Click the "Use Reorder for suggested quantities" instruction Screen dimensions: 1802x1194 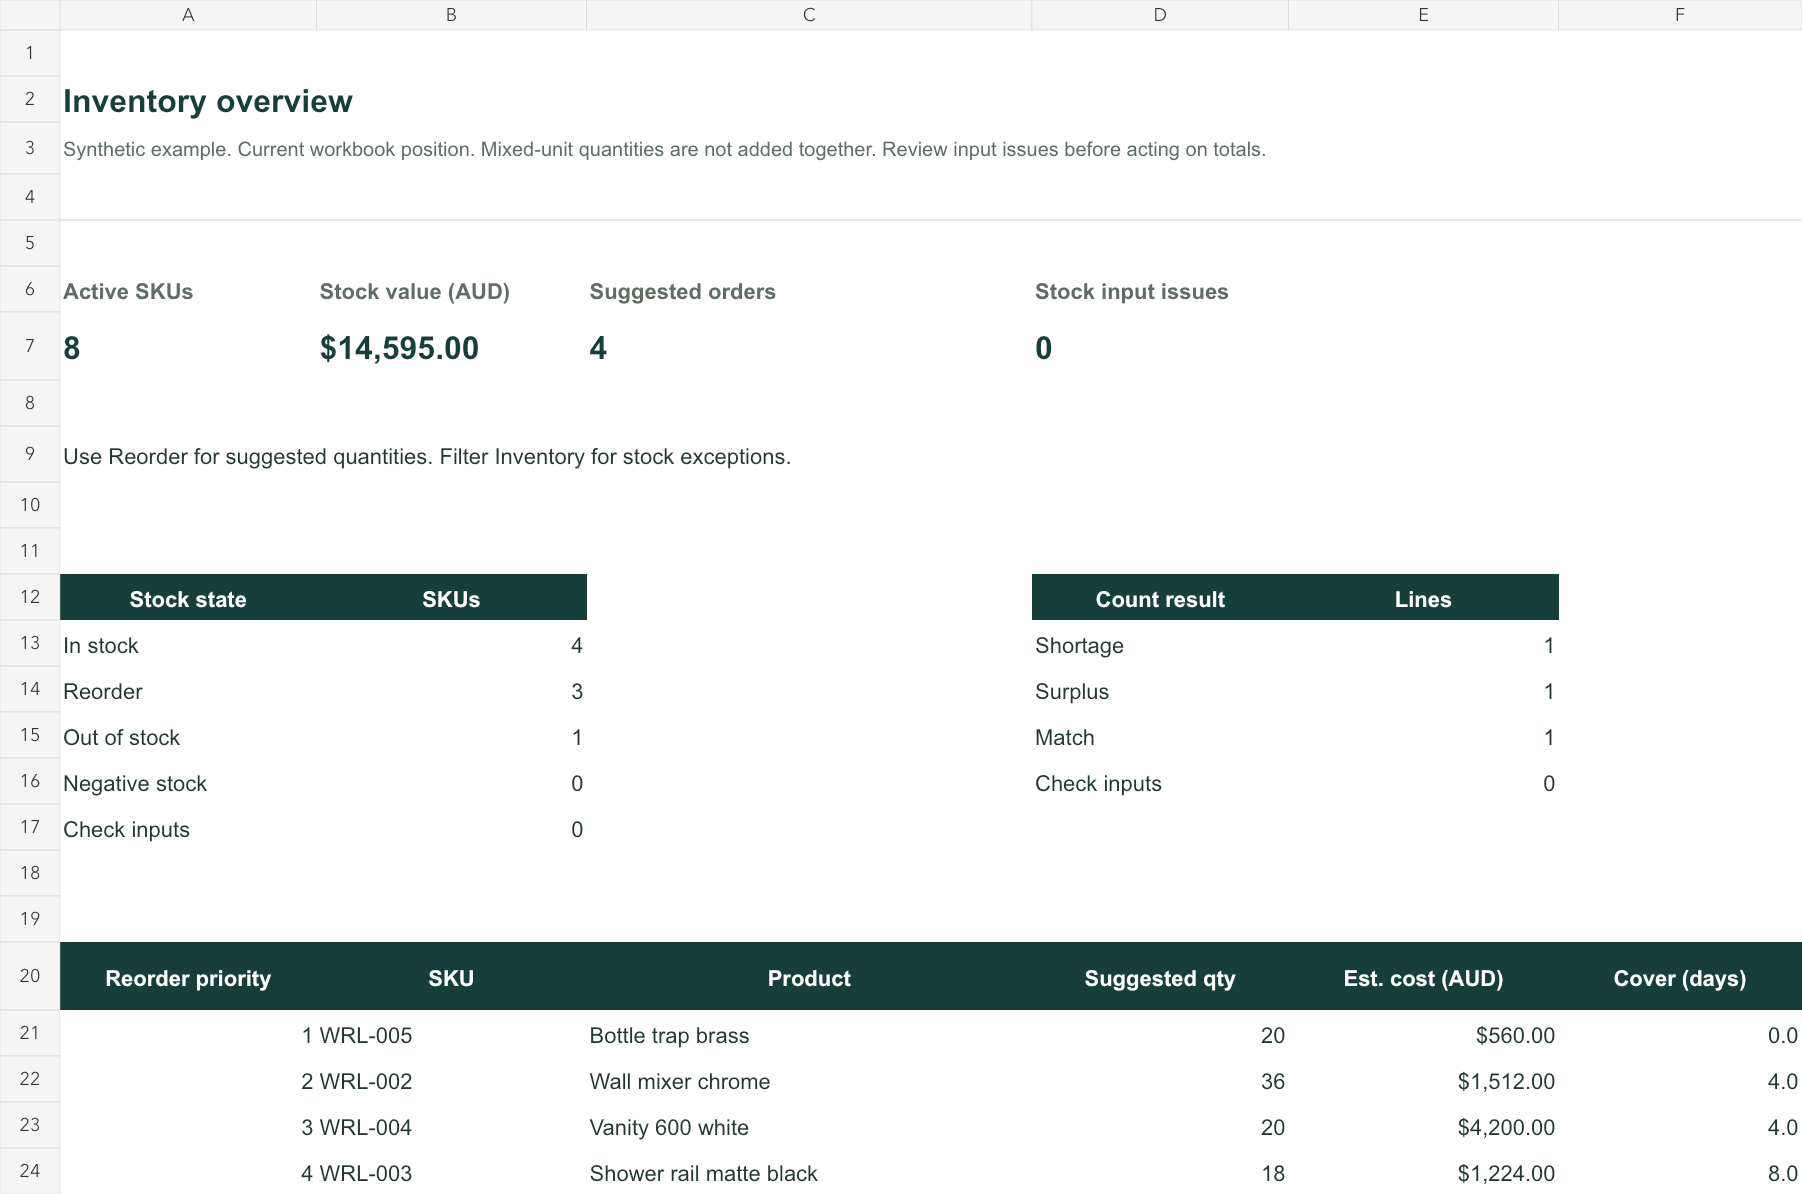(427, 457)
